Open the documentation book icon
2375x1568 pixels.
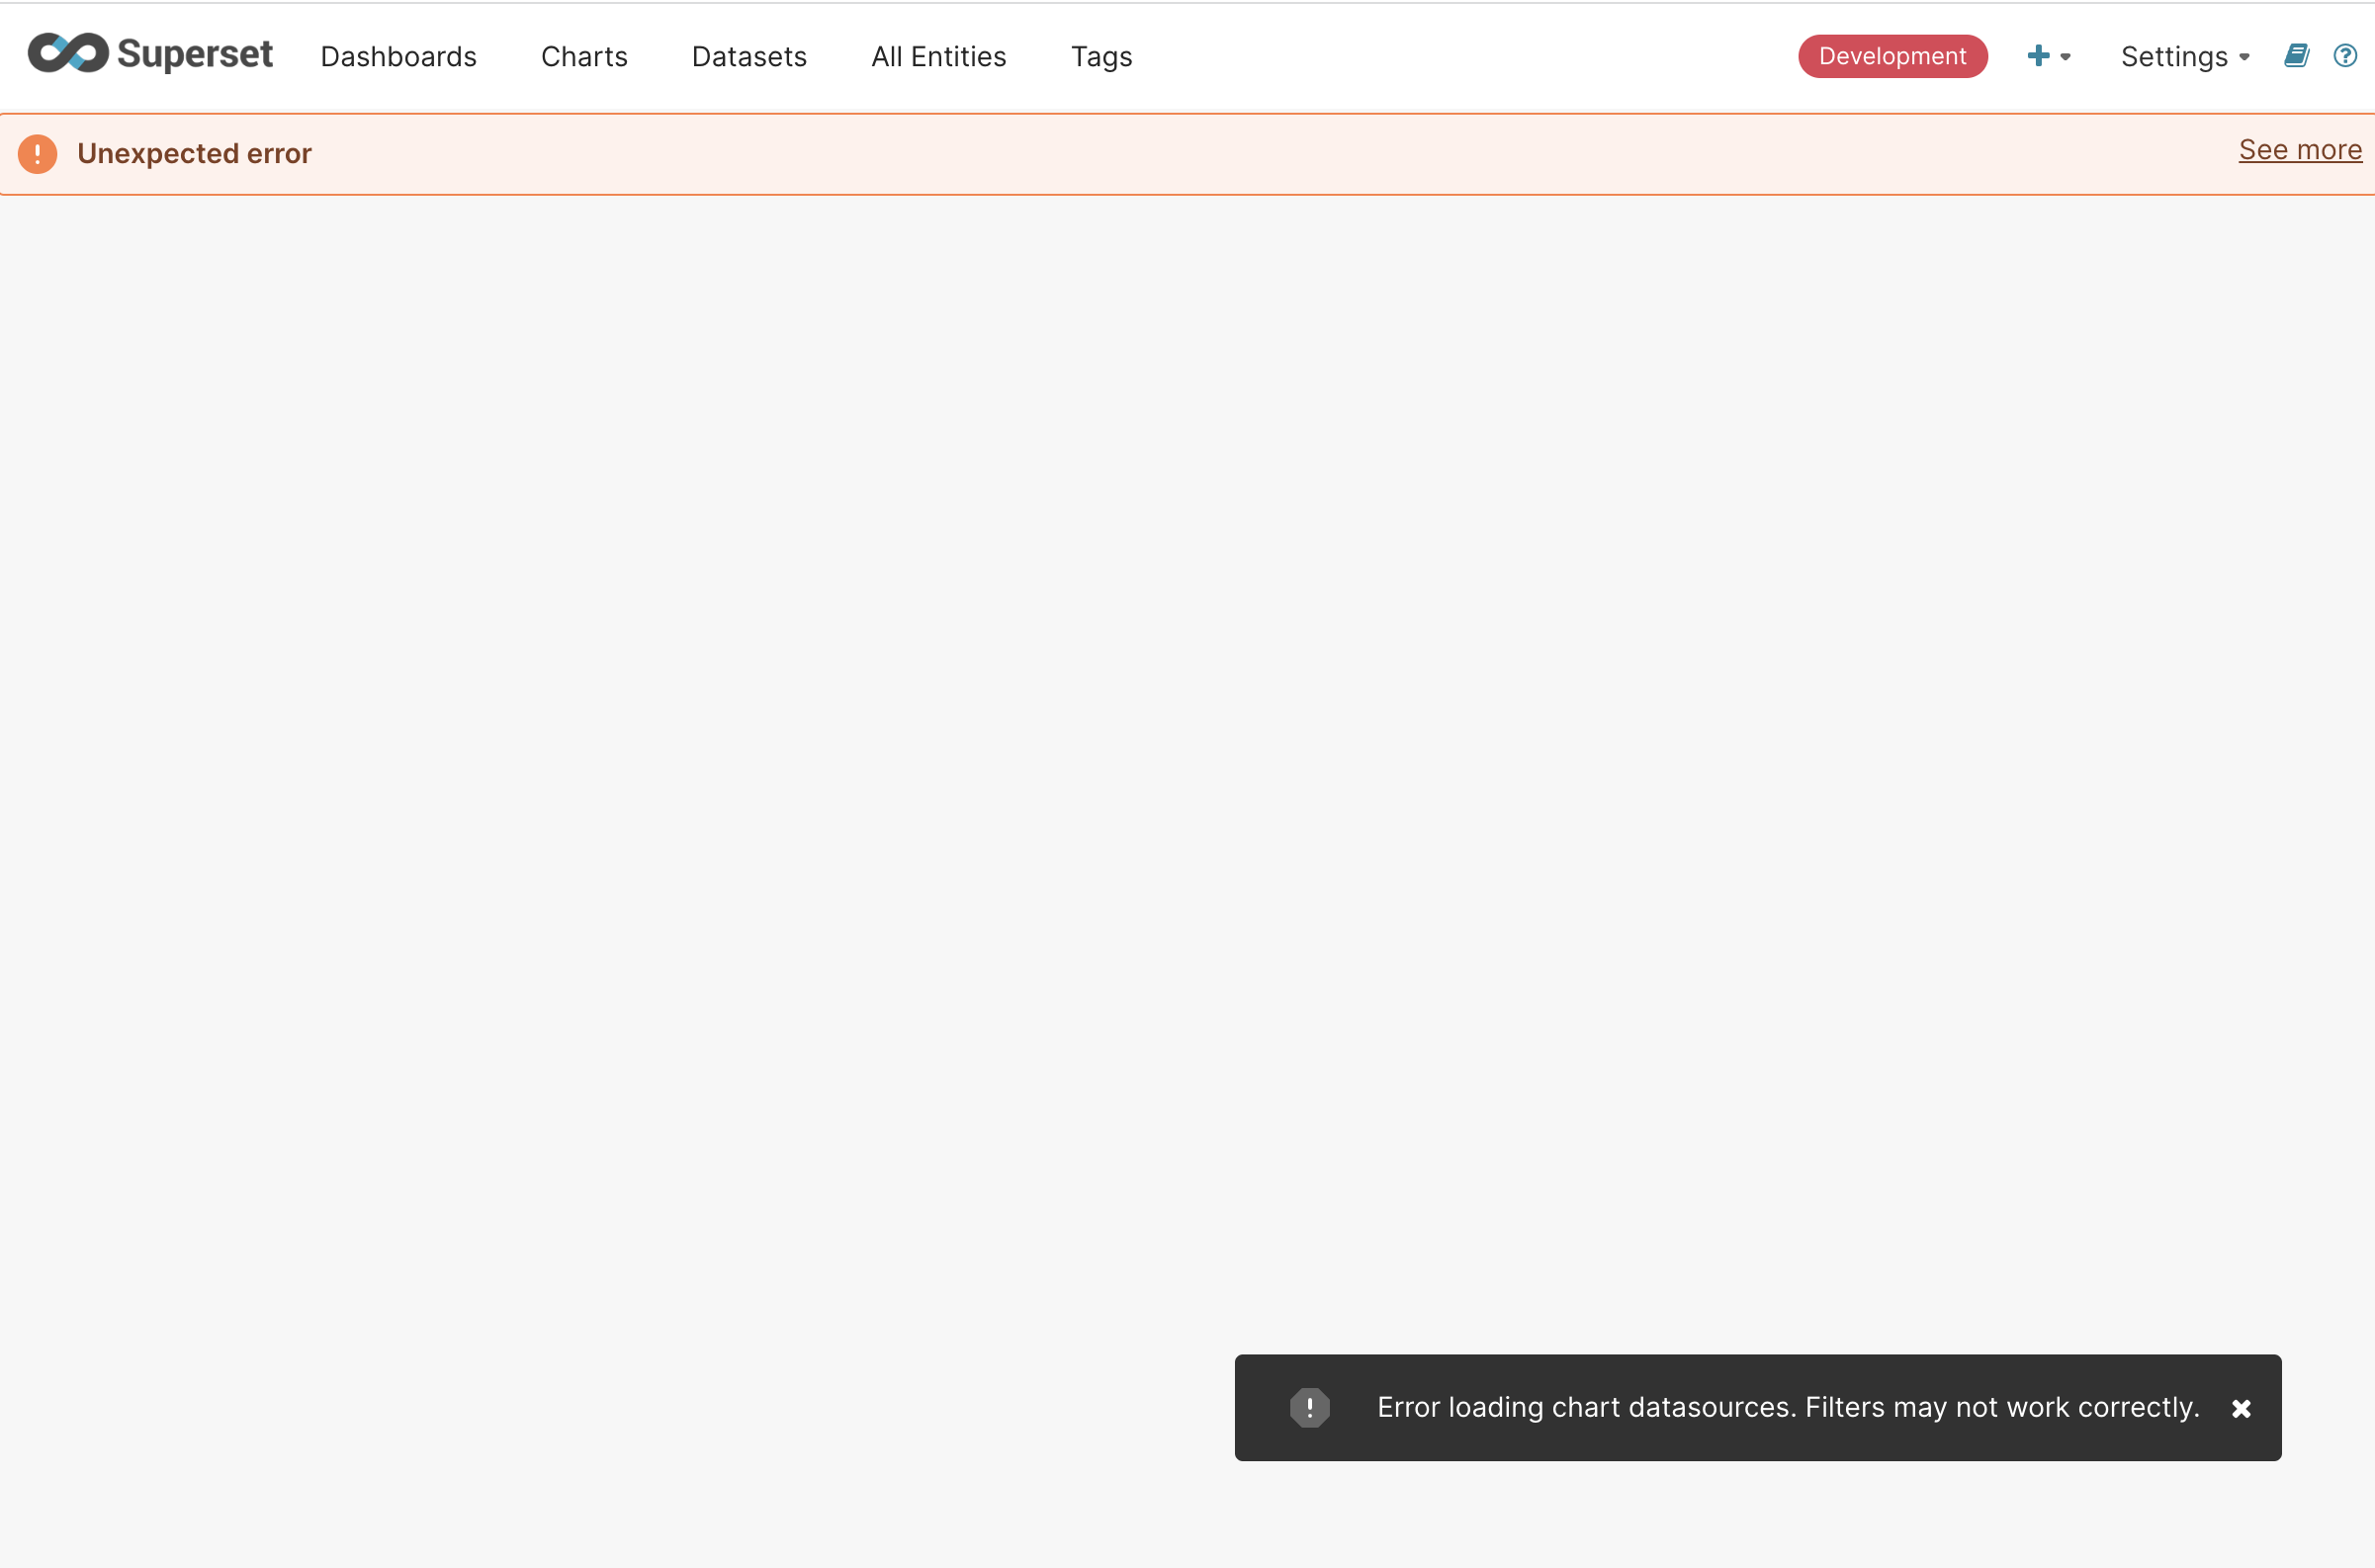(x=2296, y=56)
